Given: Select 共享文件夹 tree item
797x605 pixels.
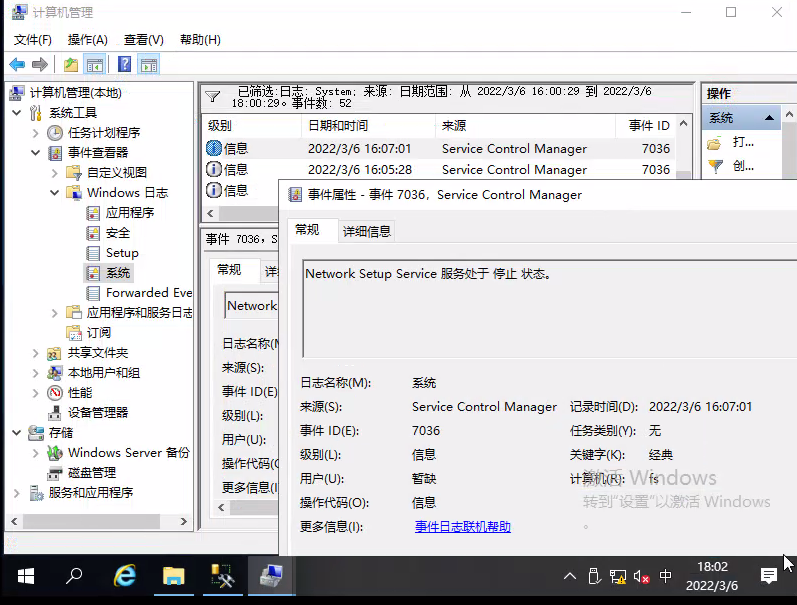Looking at the screenshot, I should (x=98, y=353).
